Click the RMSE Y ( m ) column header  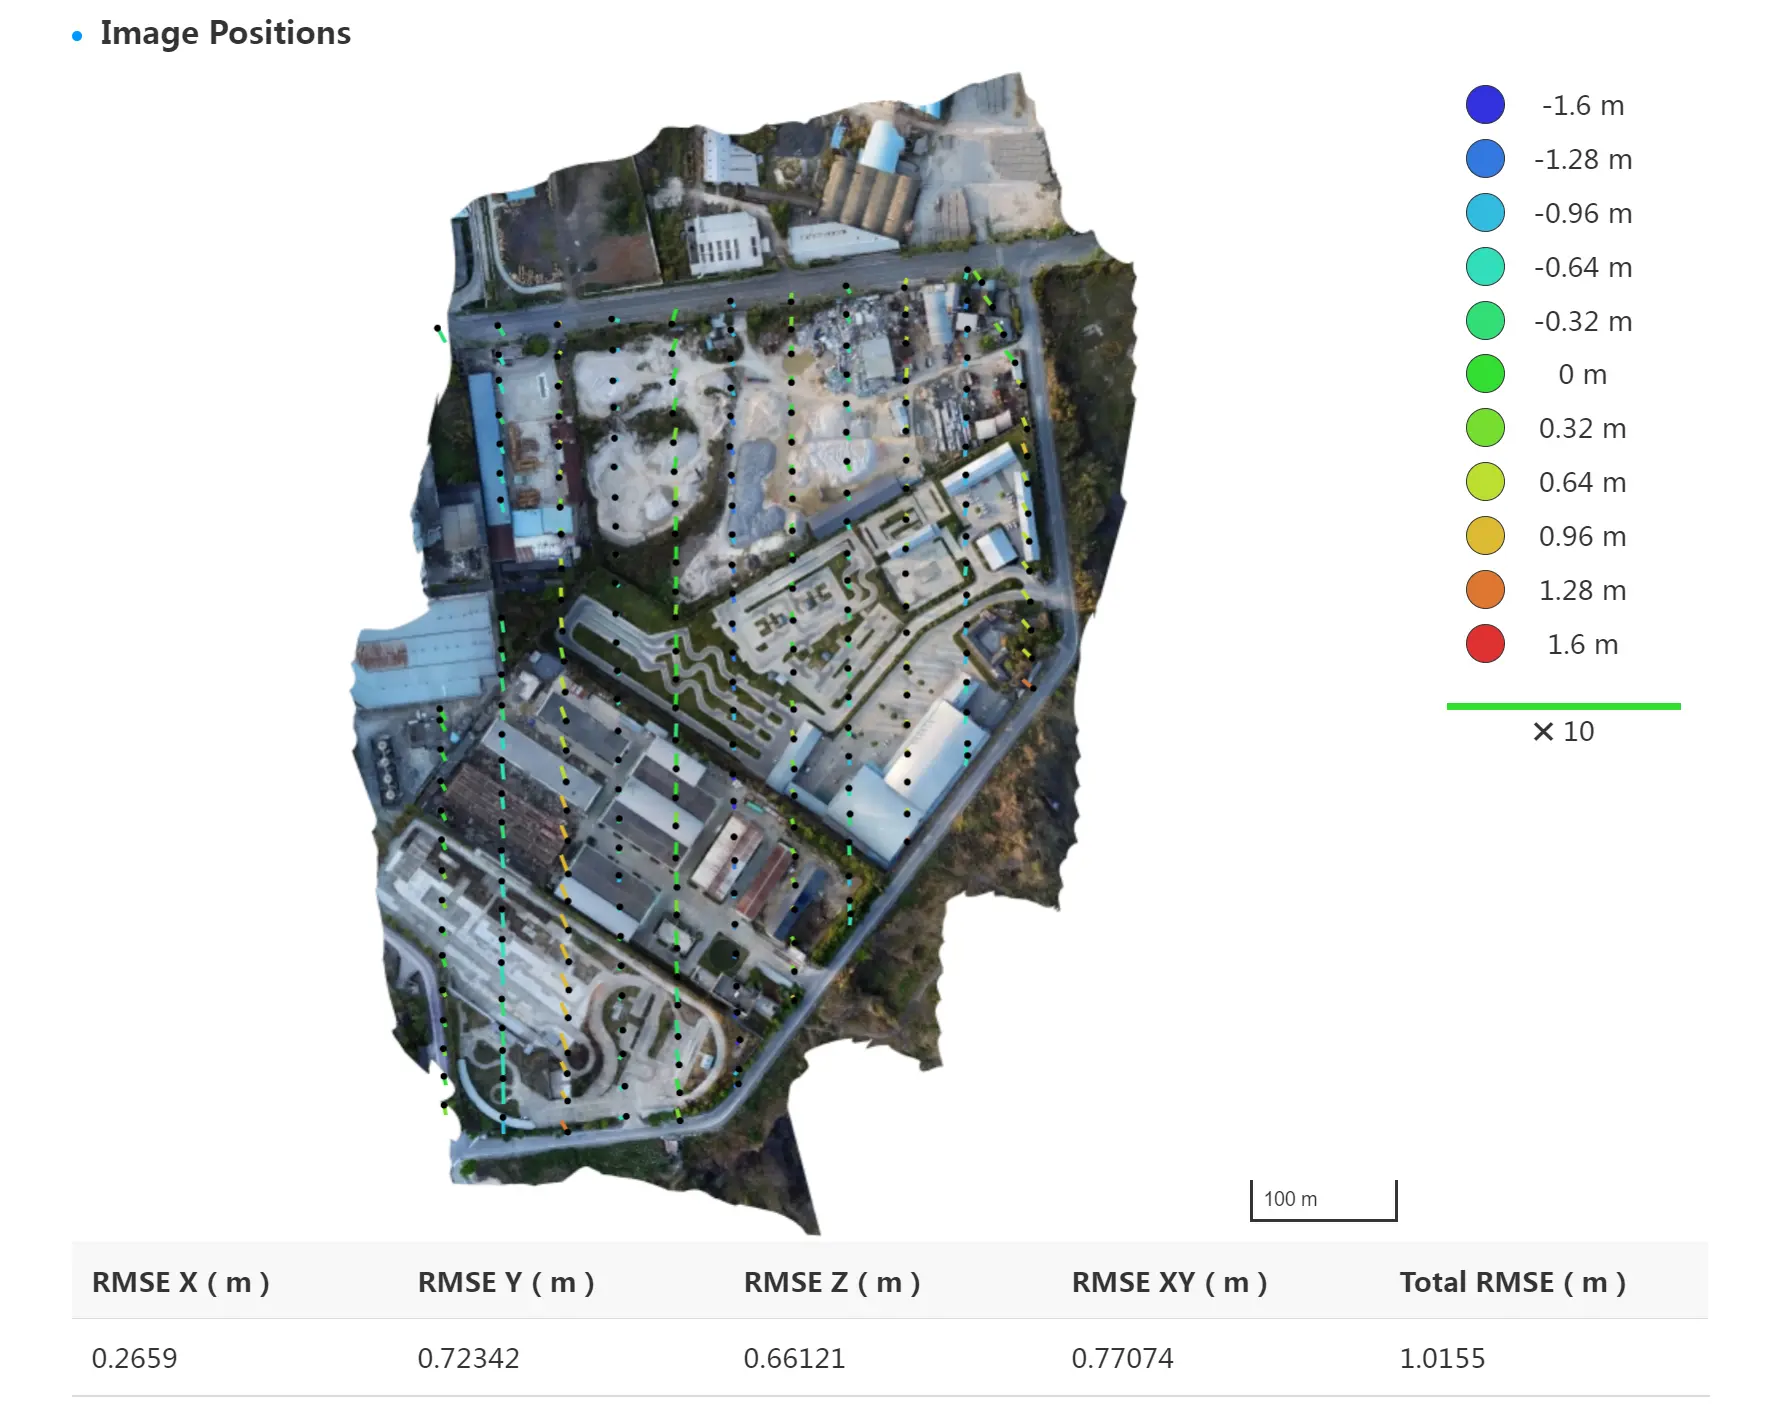506,1282
